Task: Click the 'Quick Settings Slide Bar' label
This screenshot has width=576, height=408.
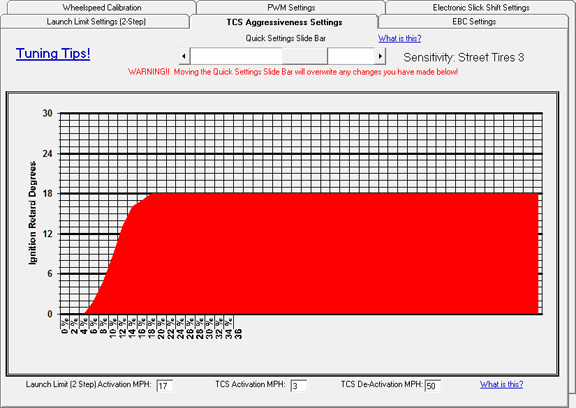Action: [x=285, y=38]
